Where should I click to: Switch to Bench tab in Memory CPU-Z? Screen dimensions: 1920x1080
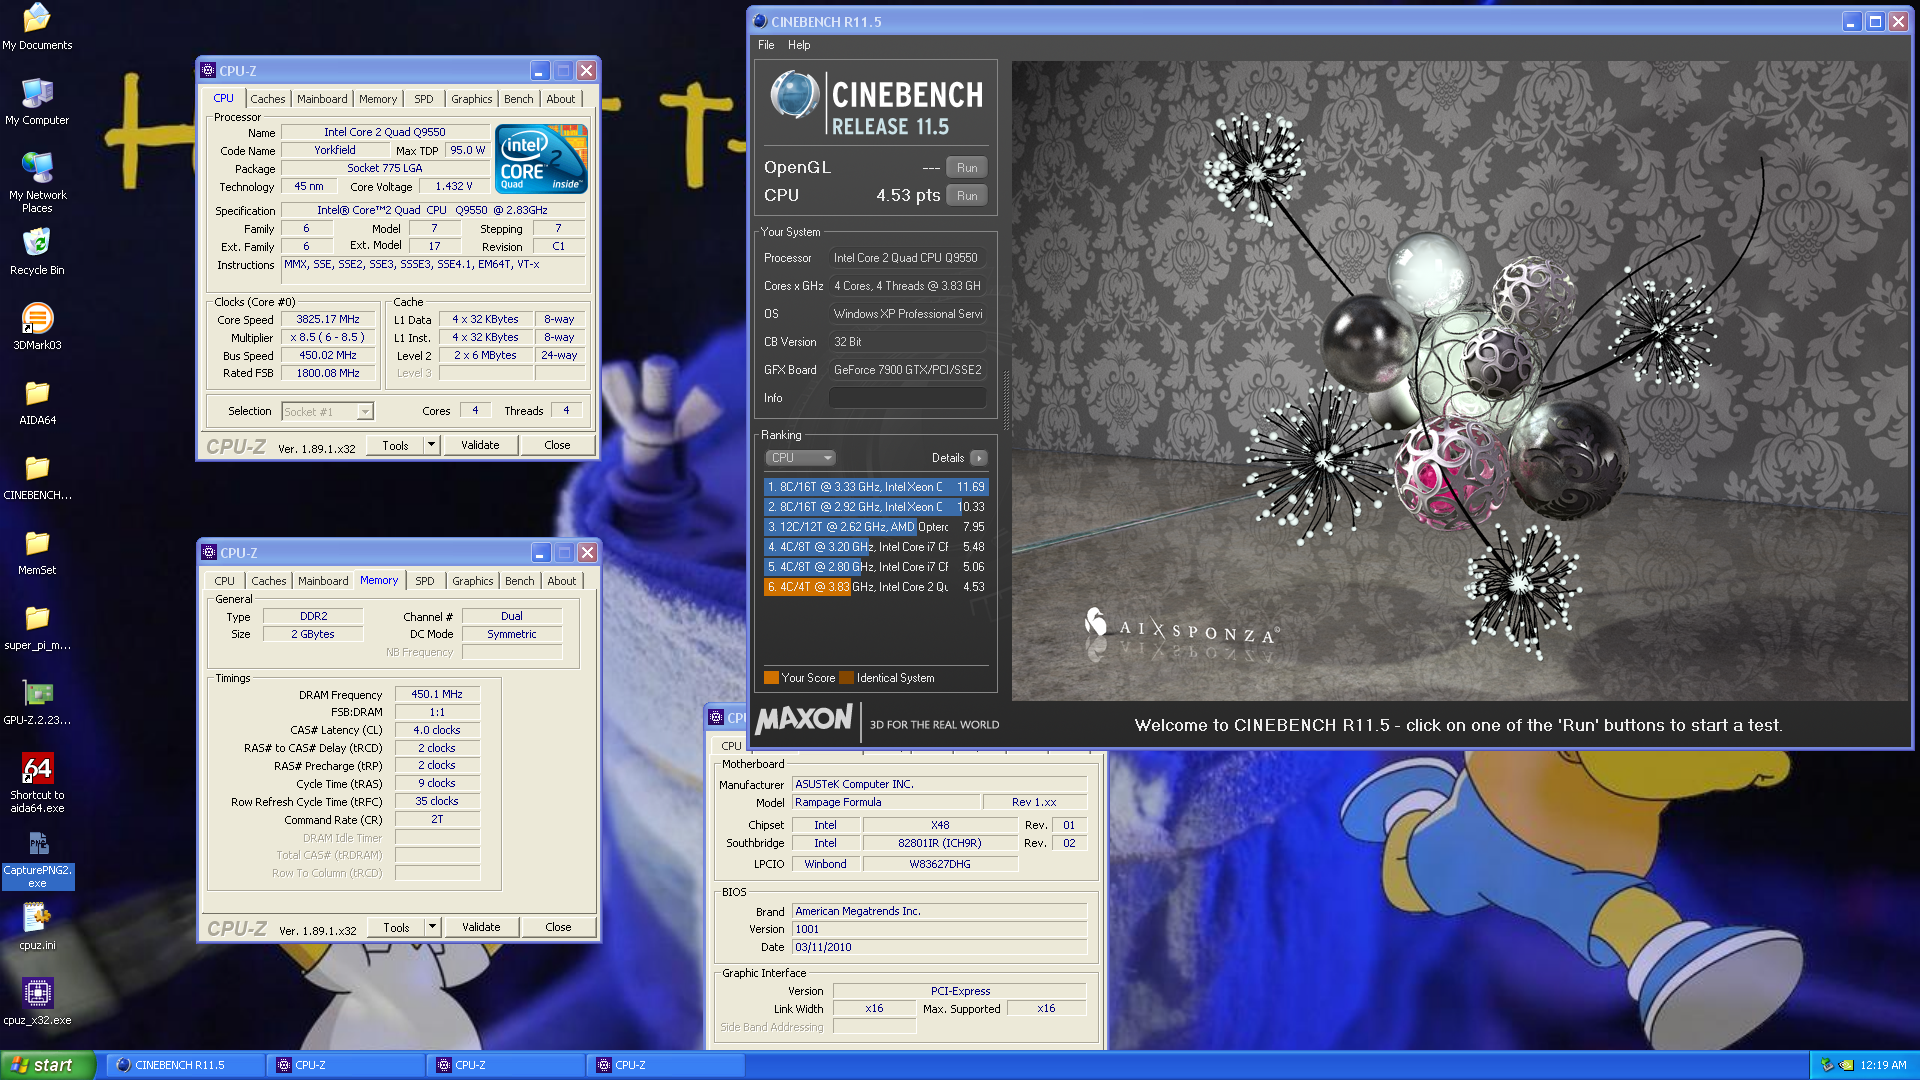[520, 581]
